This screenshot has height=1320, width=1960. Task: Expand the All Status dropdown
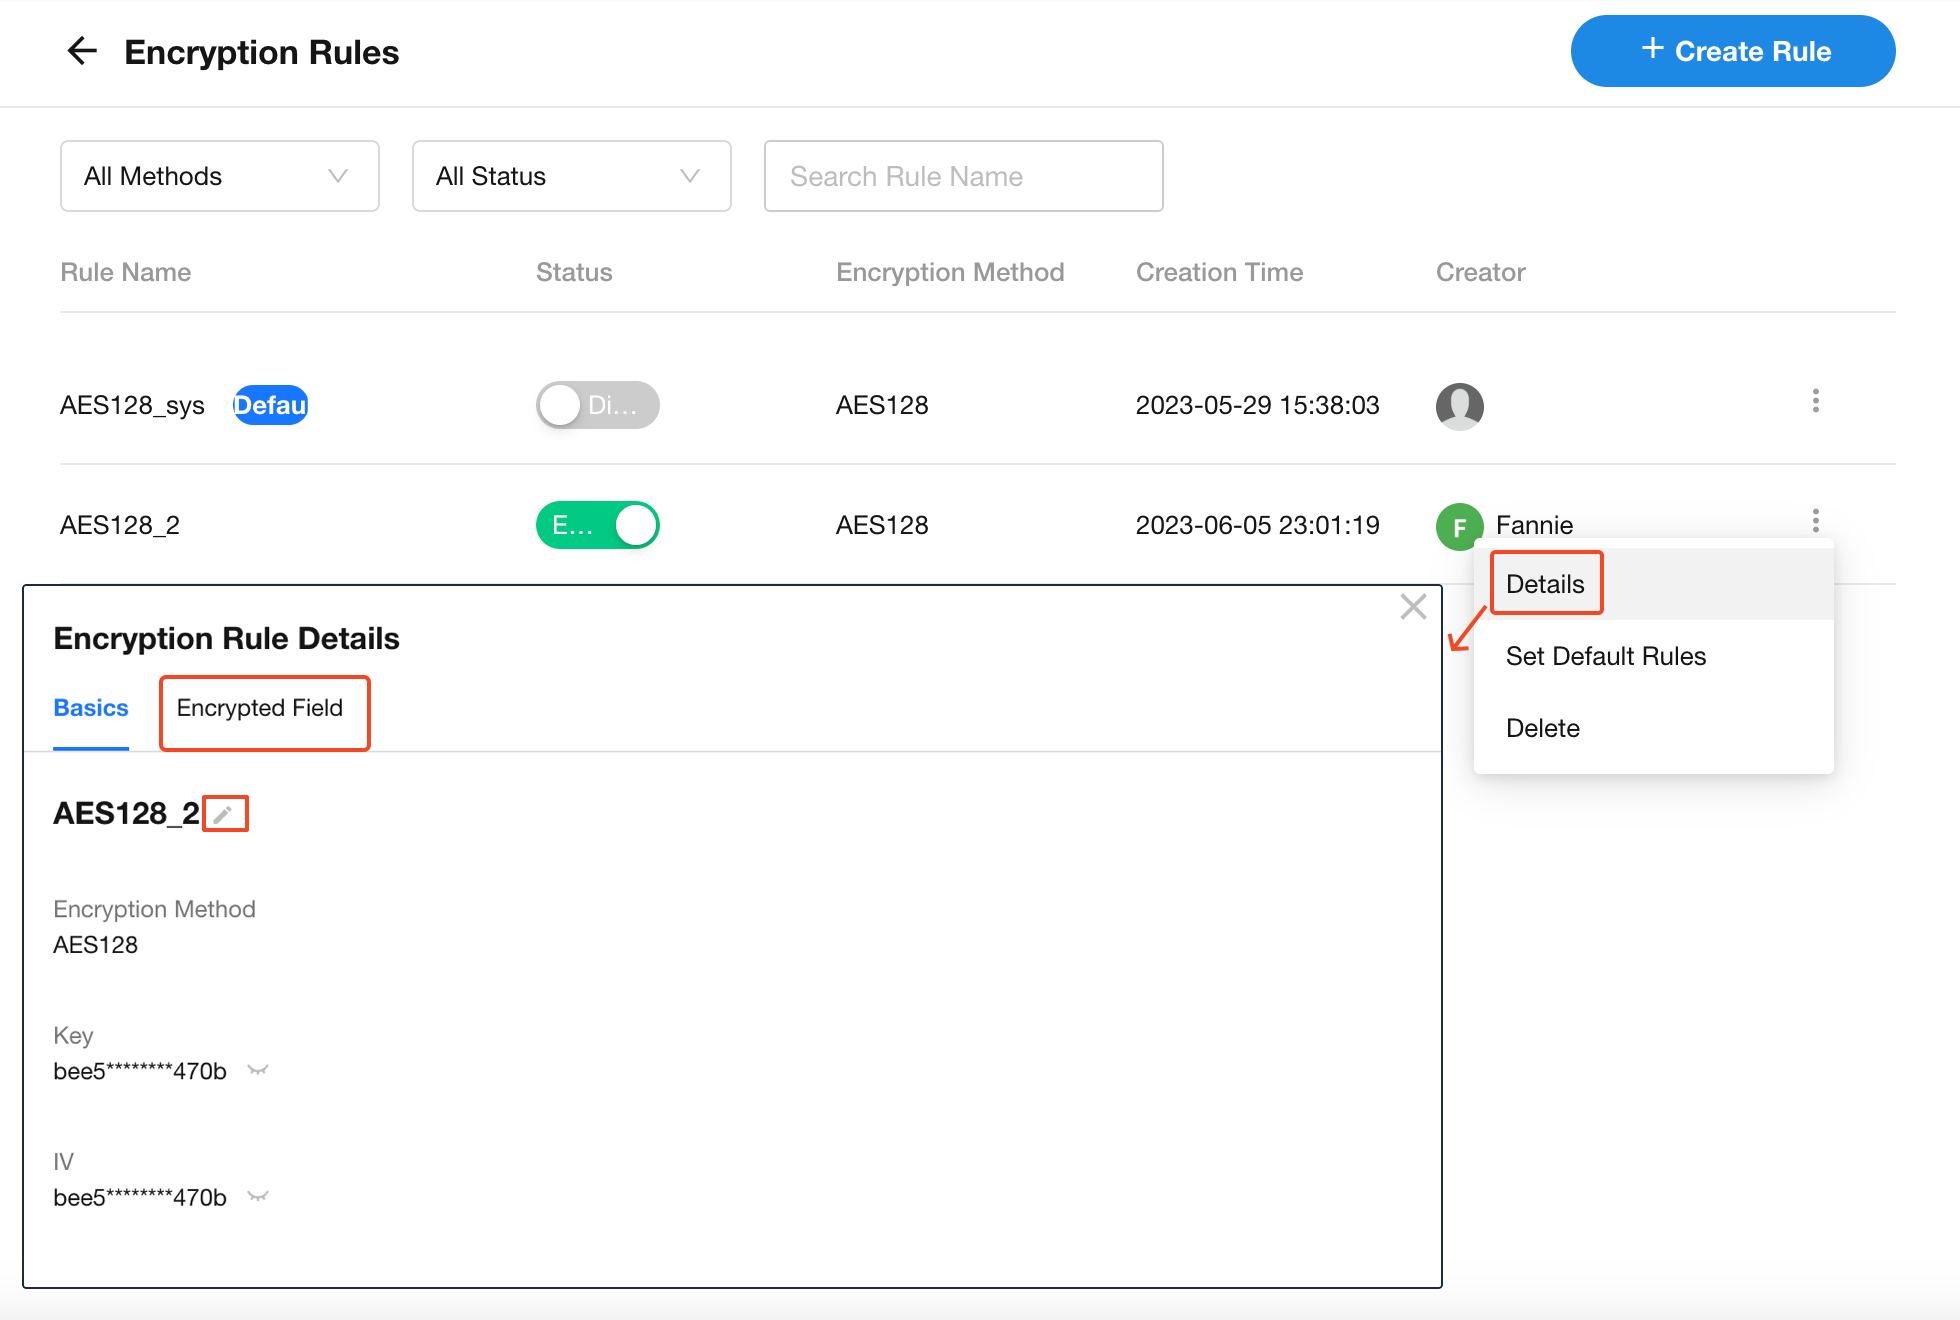tap(571, 176)
